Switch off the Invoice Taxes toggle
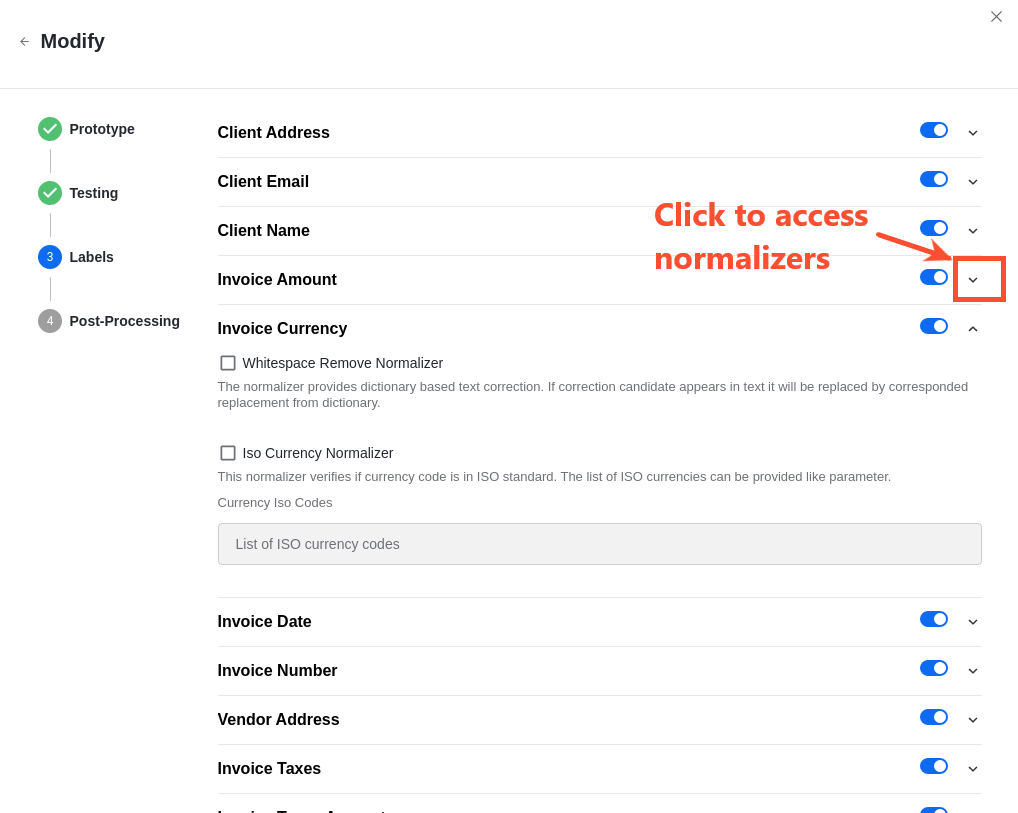Screen dimensions: 1018x813 [x=934, y=766]
